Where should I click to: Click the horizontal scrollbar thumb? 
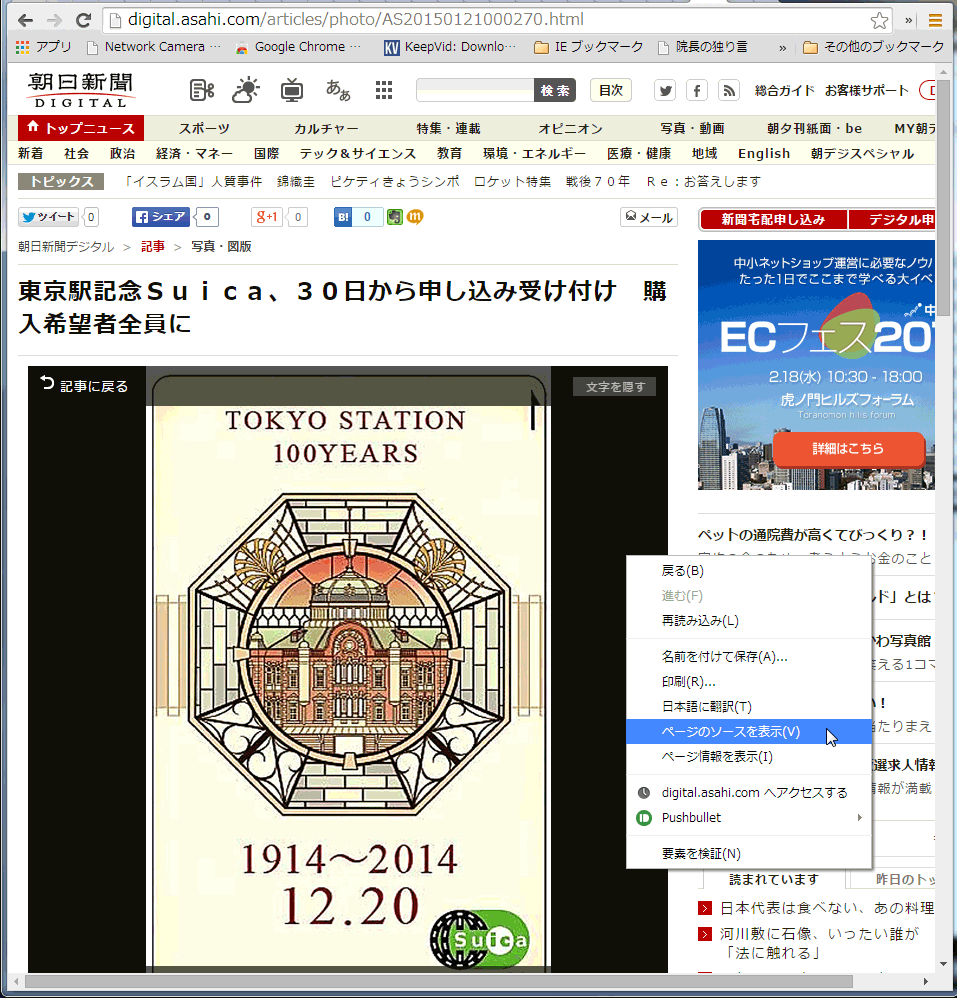pos(438,981)
